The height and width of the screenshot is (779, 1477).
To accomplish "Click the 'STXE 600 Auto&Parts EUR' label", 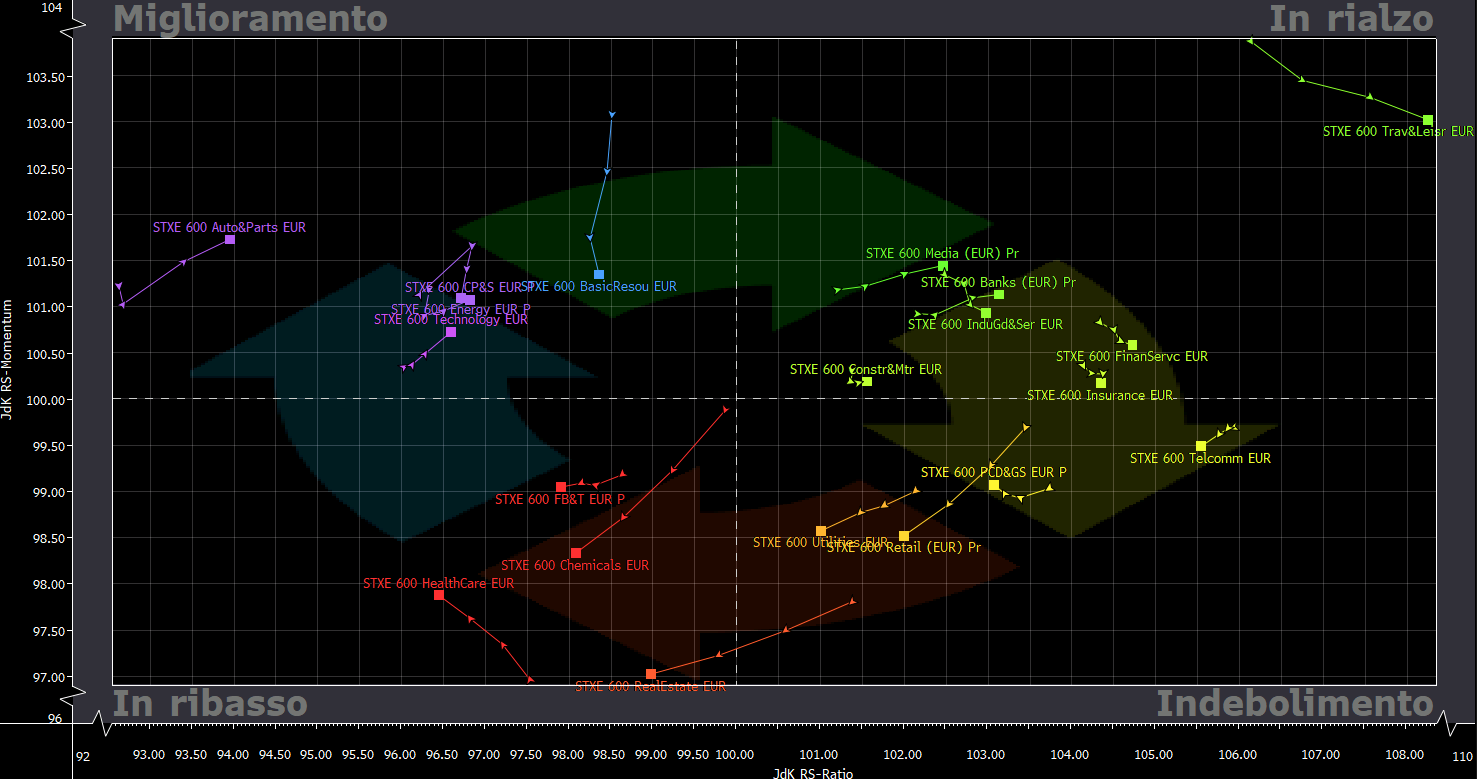I will click(229, 227).
